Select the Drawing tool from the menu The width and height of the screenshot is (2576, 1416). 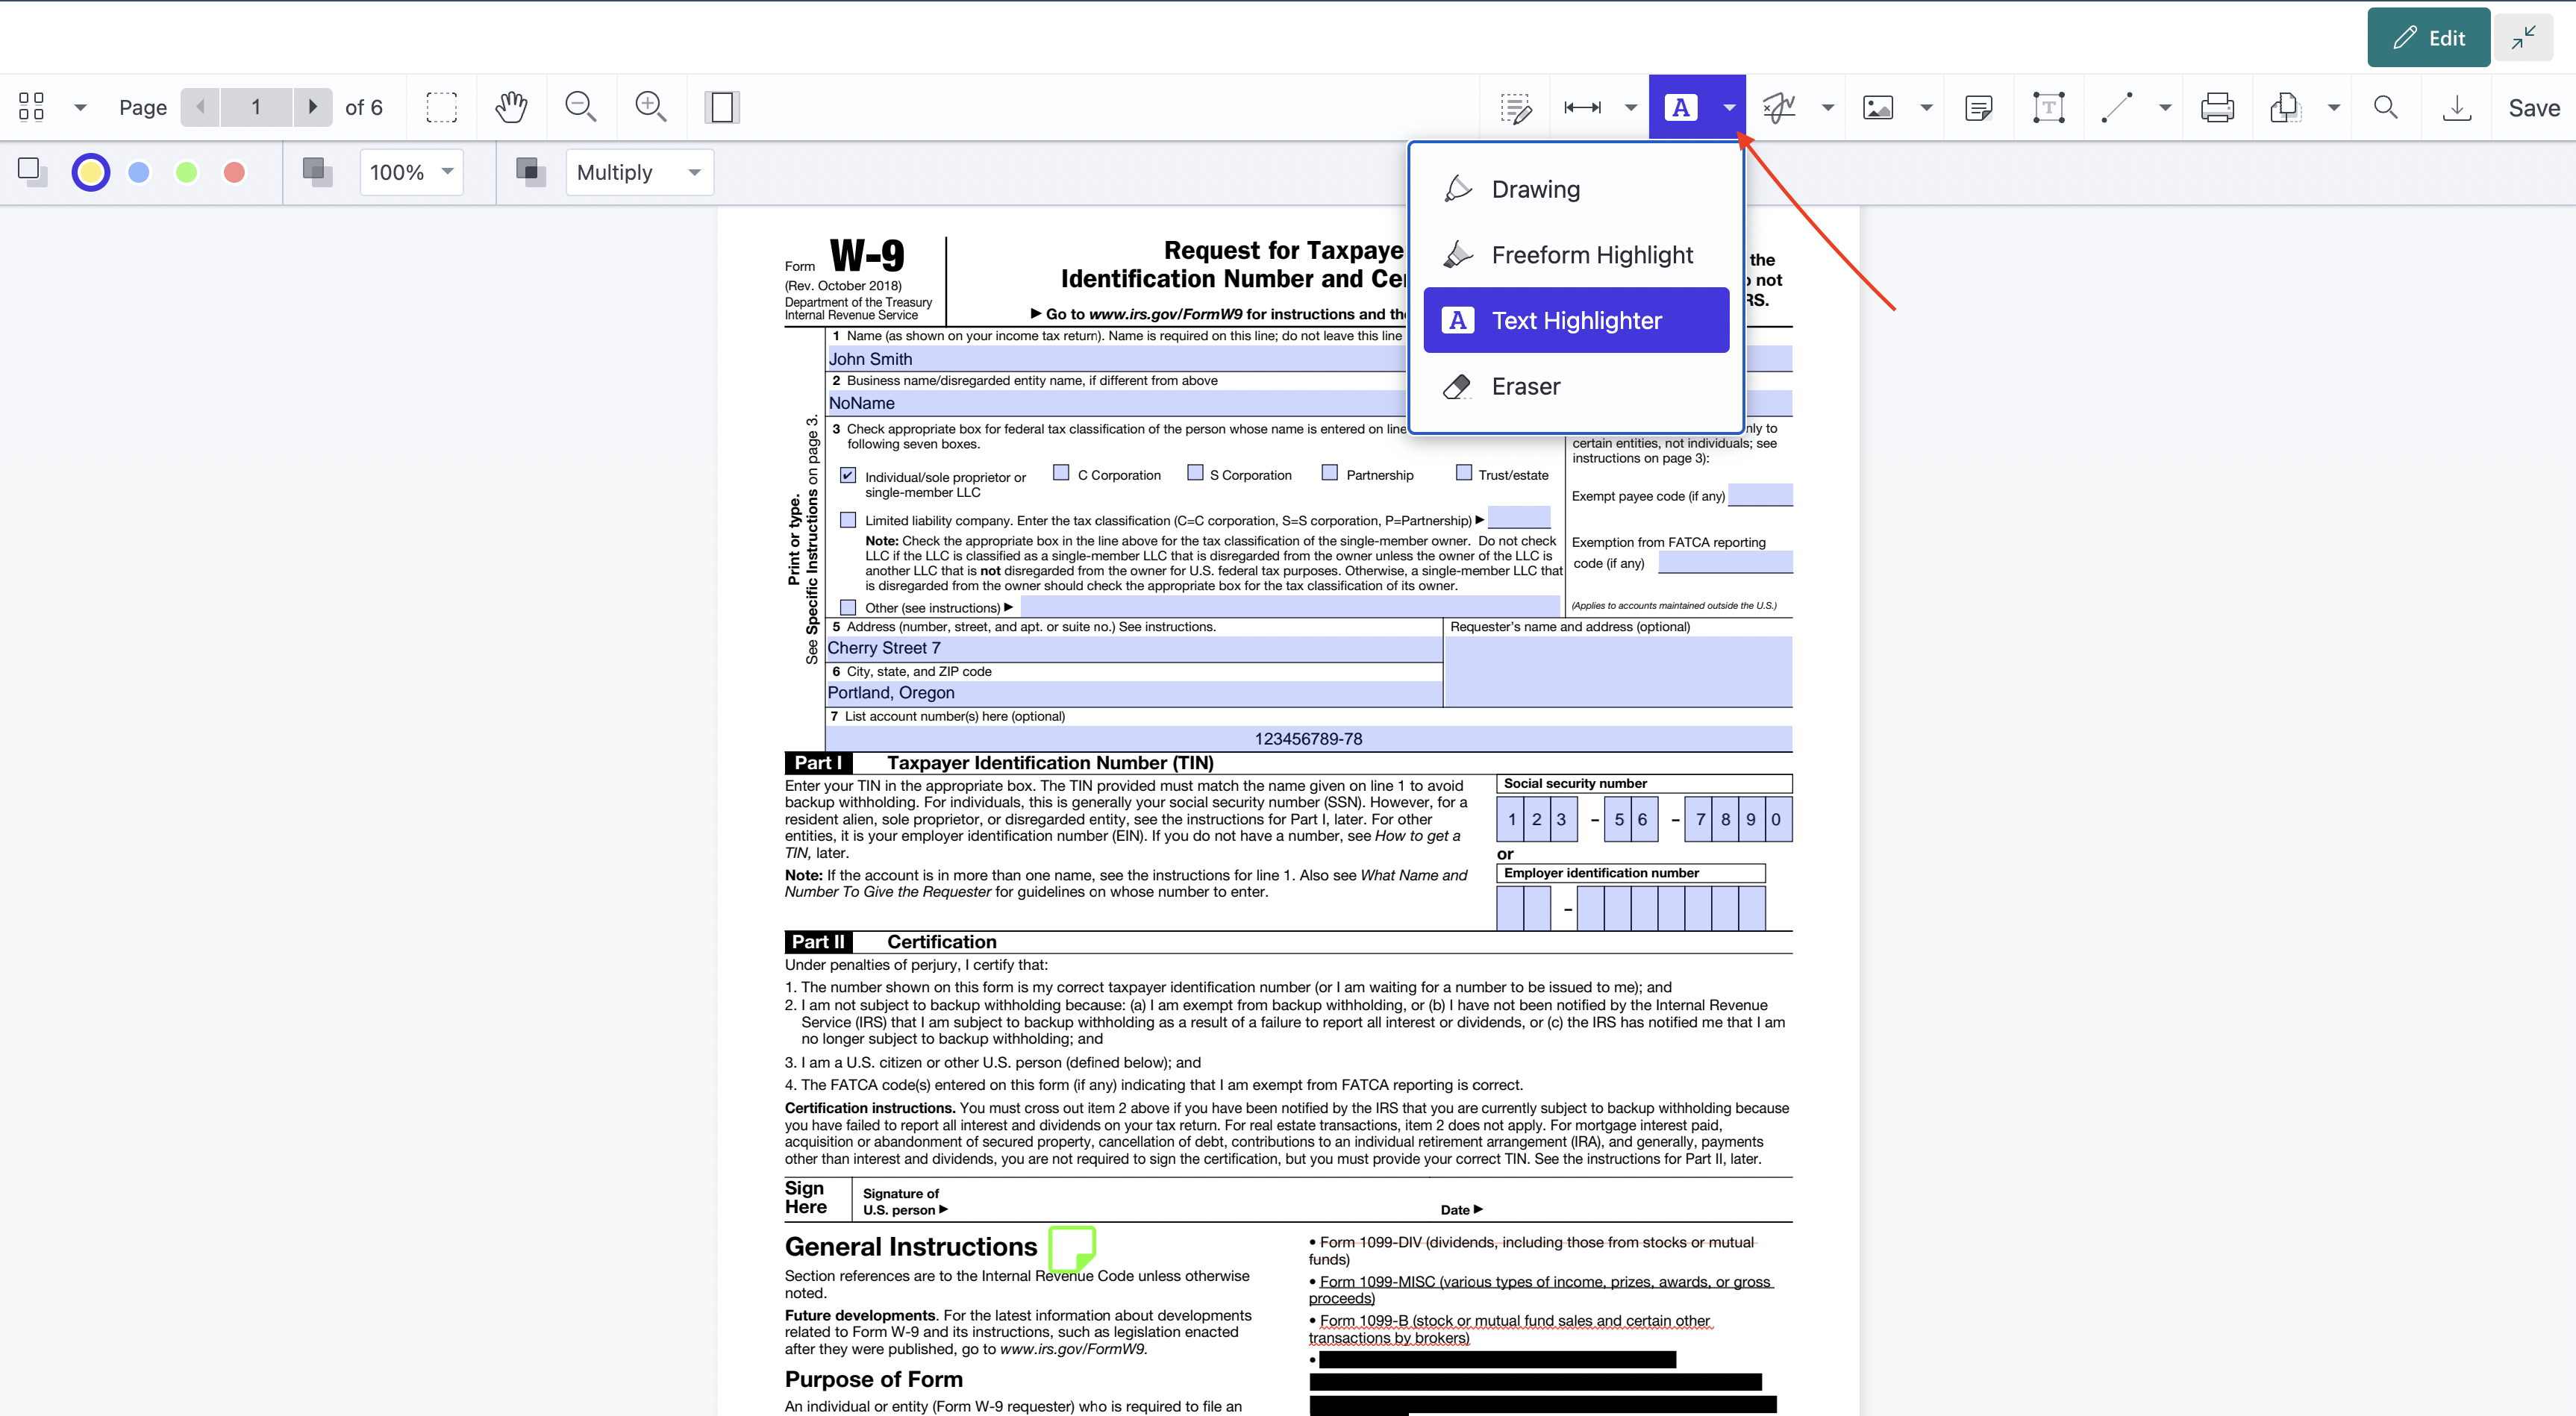point(1536,189)
